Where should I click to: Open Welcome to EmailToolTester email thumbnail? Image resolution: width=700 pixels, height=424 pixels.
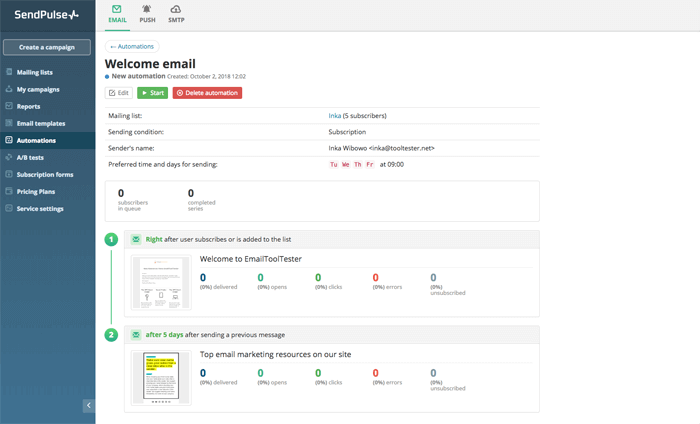[x=161, y=283]
